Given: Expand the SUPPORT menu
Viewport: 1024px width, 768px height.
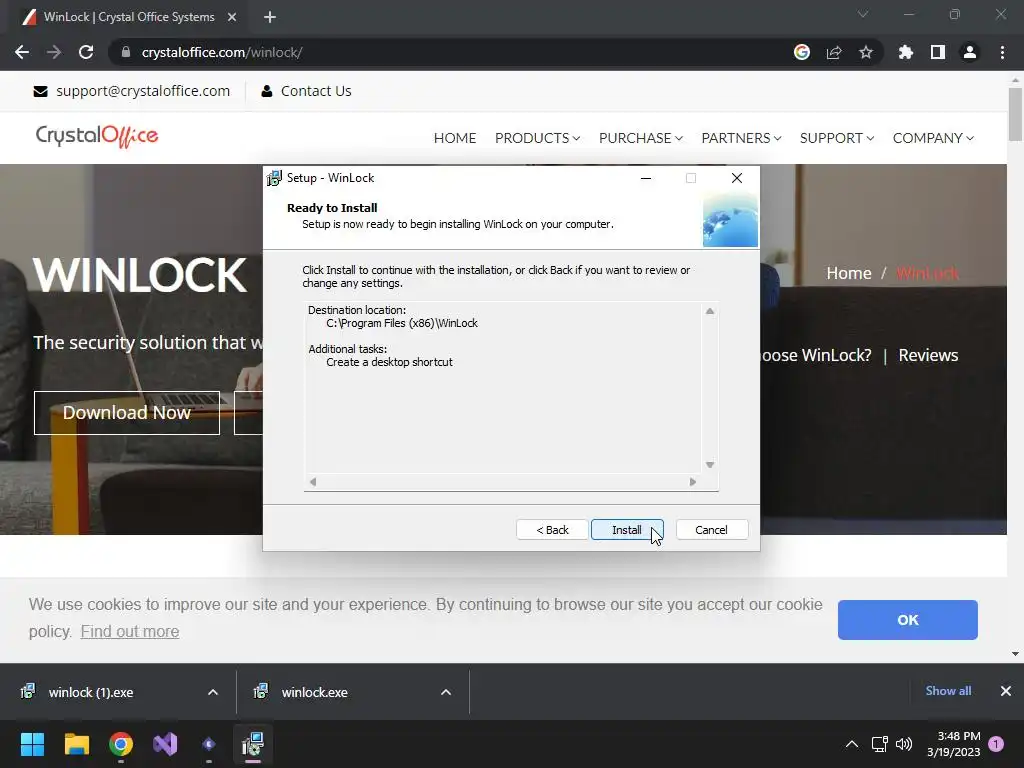Looking at the screenshot, I should (837, 138).
